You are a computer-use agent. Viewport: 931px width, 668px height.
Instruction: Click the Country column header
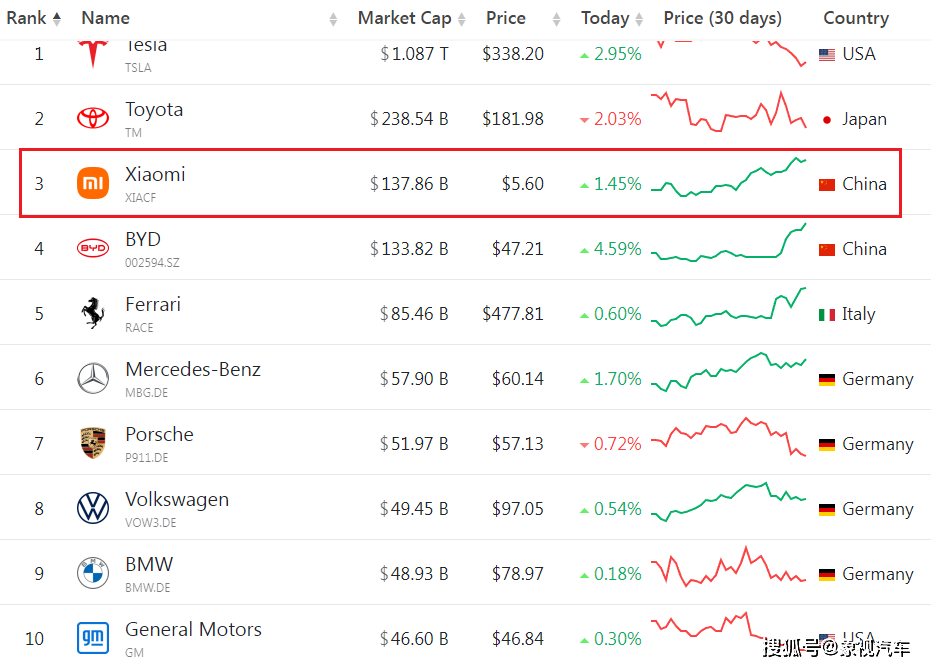[856, 18]
